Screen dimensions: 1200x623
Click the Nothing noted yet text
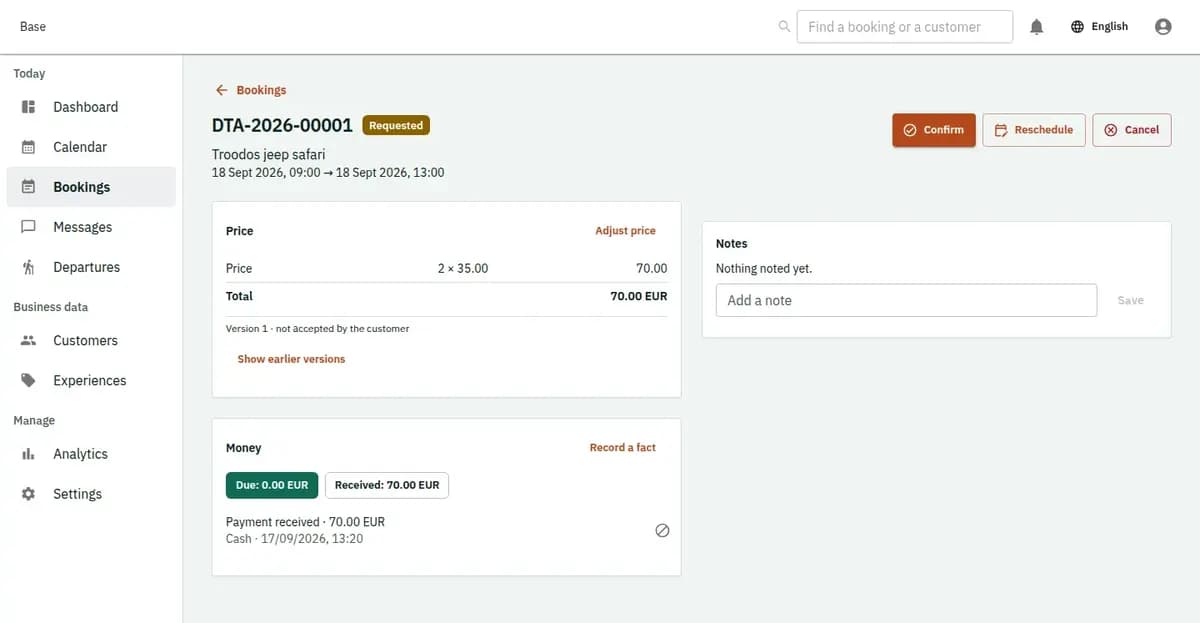point(764,269)
